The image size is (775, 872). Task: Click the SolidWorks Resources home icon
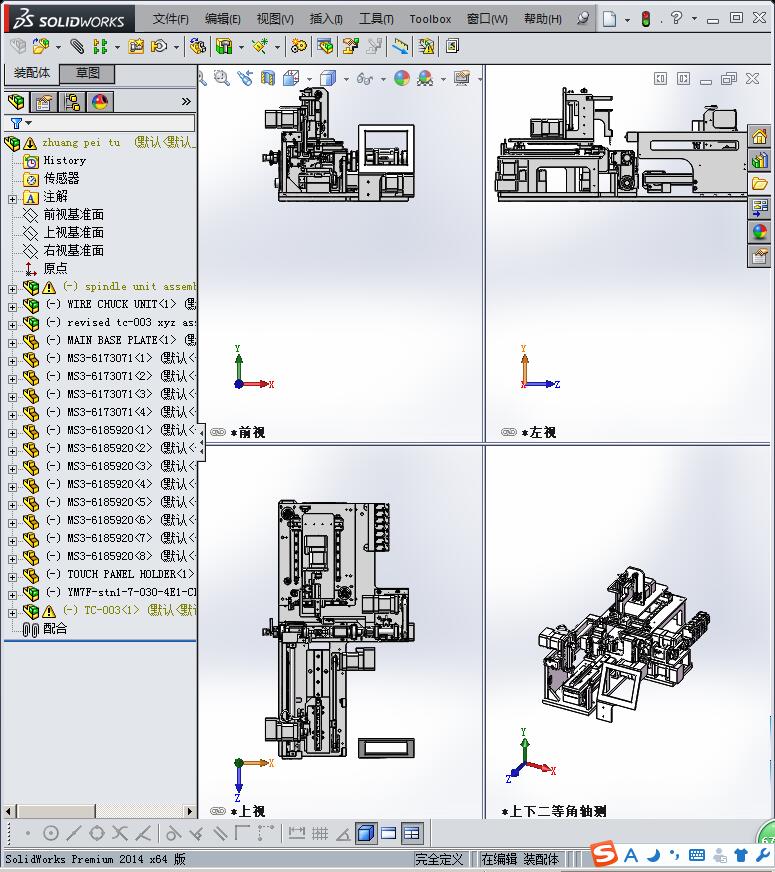pos(760,136)
